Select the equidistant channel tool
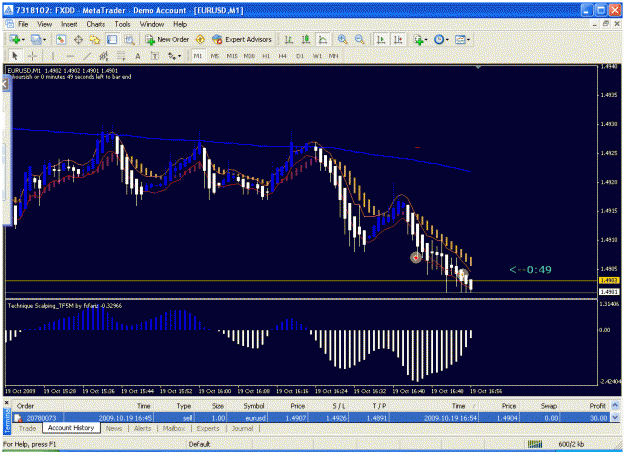This screenshot has height=452, width=625. pos(104,56)
